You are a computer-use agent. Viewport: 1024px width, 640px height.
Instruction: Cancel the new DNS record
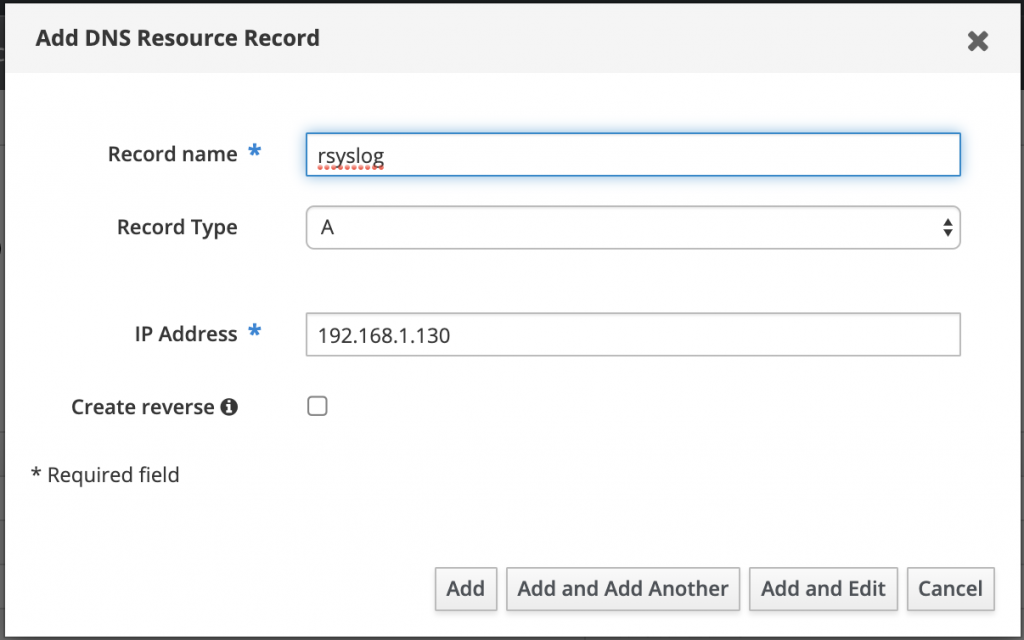click(950, 589)
